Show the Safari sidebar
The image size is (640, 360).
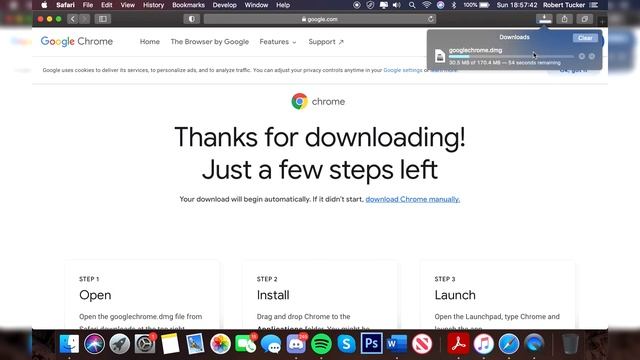click(102, 19)
